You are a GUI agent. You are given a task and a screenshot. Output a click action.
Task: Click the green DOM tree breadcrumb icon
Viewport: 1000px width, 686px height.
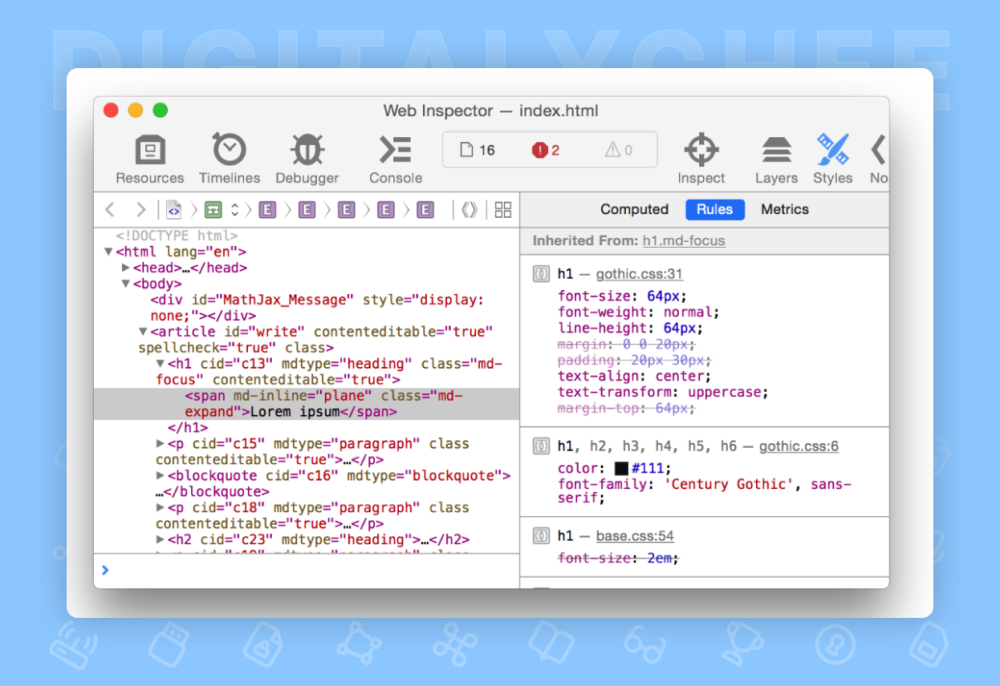click(213, 209)
